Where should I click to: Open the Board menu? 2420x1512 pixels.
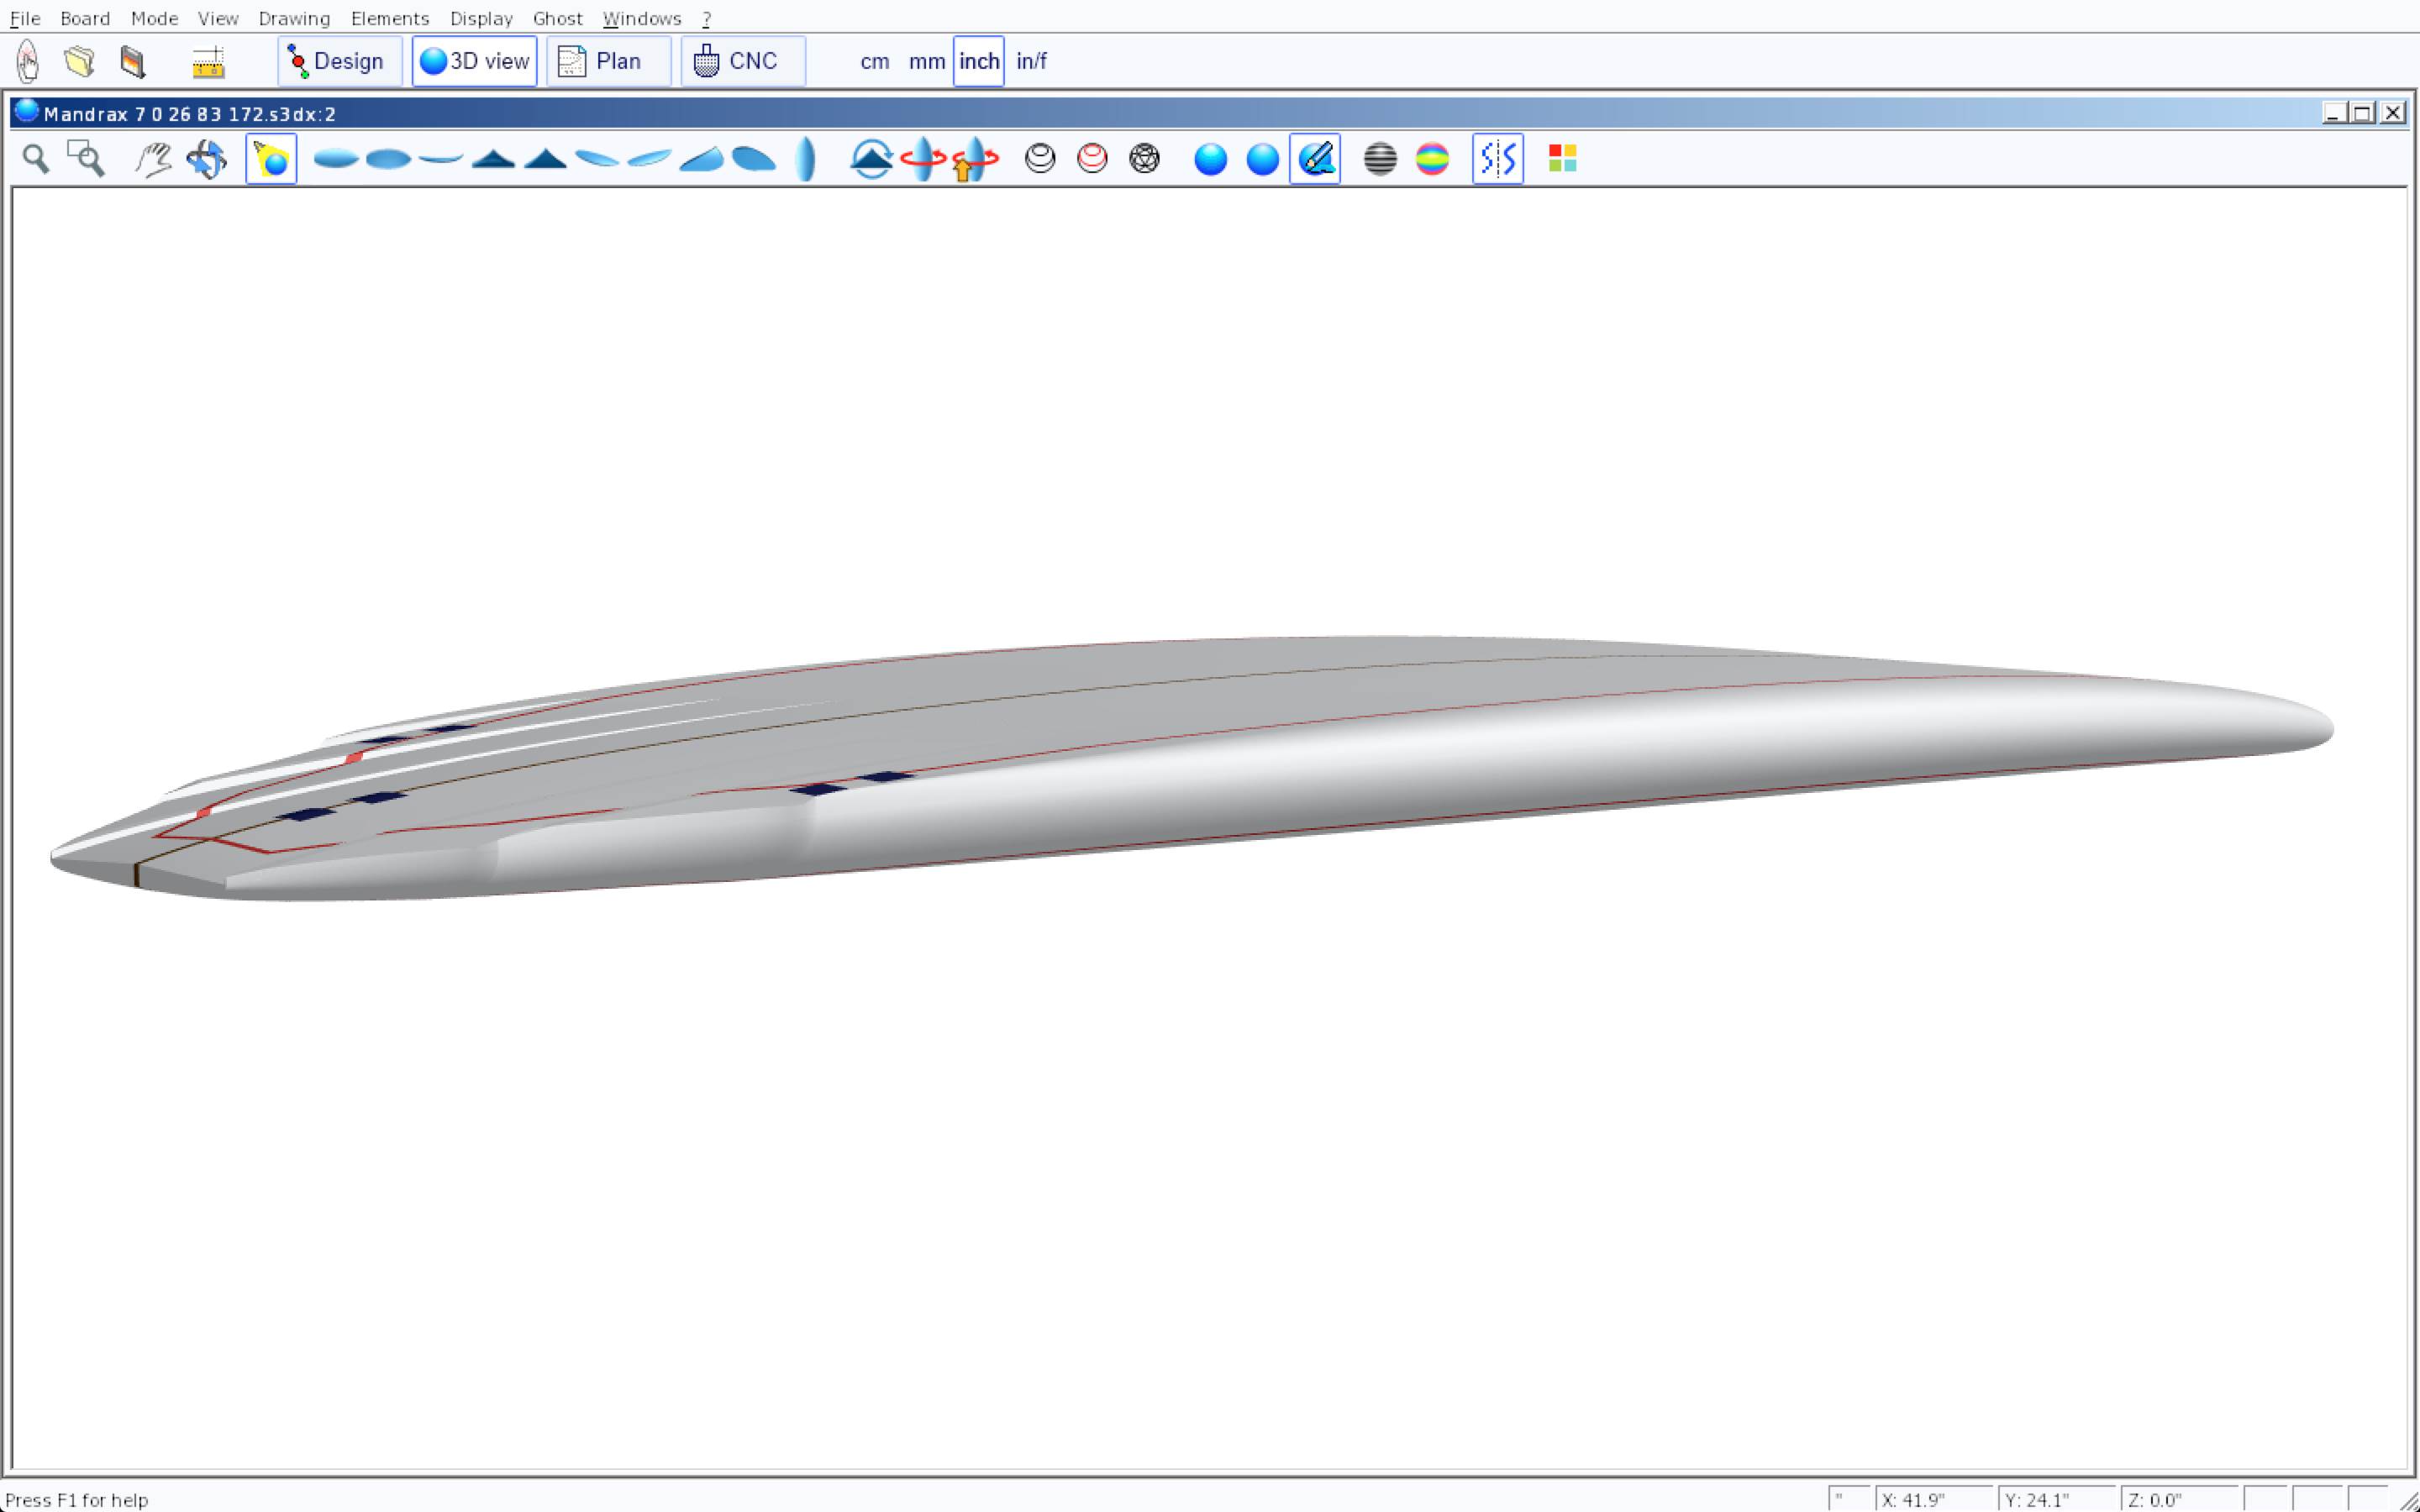(85, 18)
